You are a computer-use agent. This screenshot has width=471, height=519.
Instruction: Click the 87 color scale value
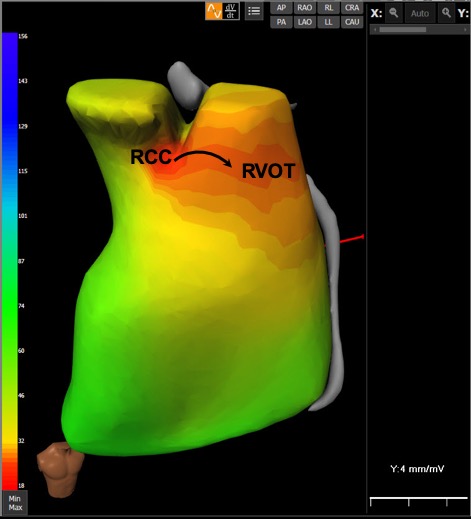(21, 261)
